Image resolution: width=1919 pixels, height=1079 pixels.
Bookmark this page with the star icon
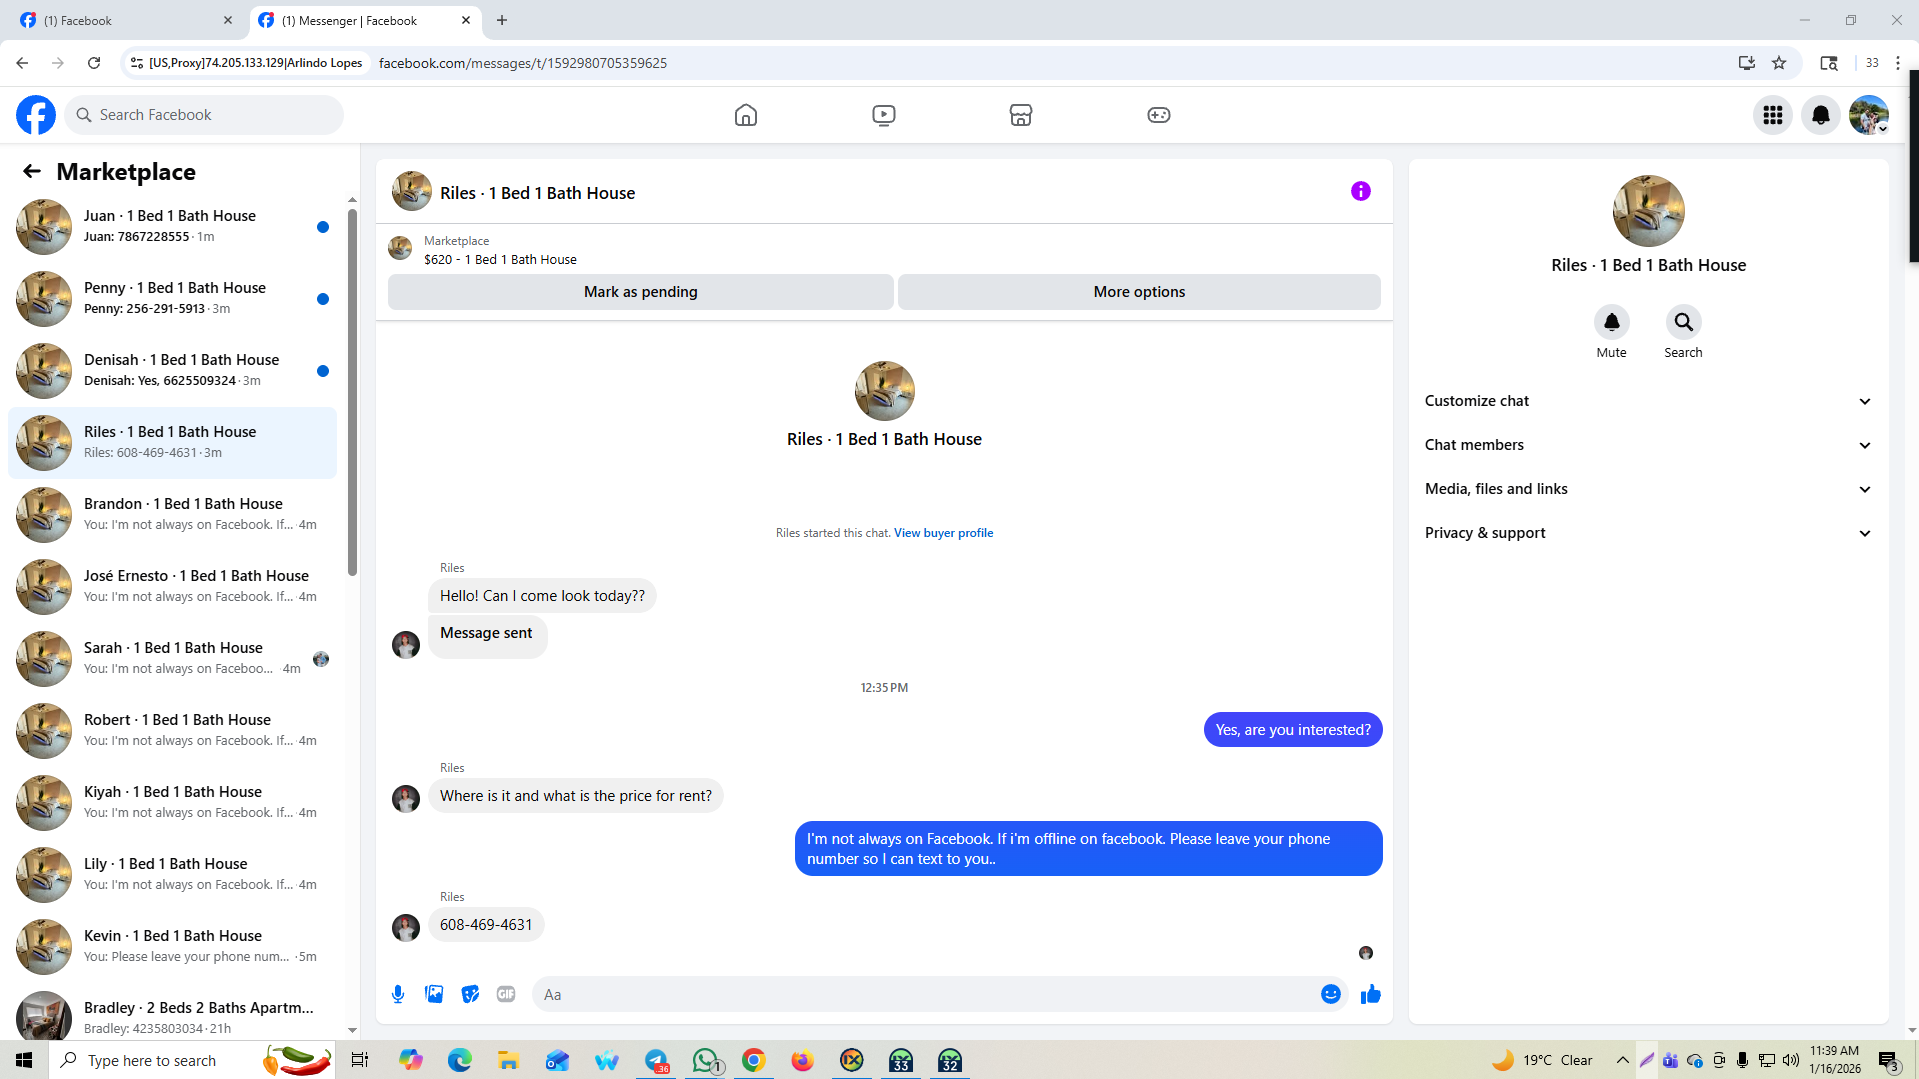(x=1779, y=63)
